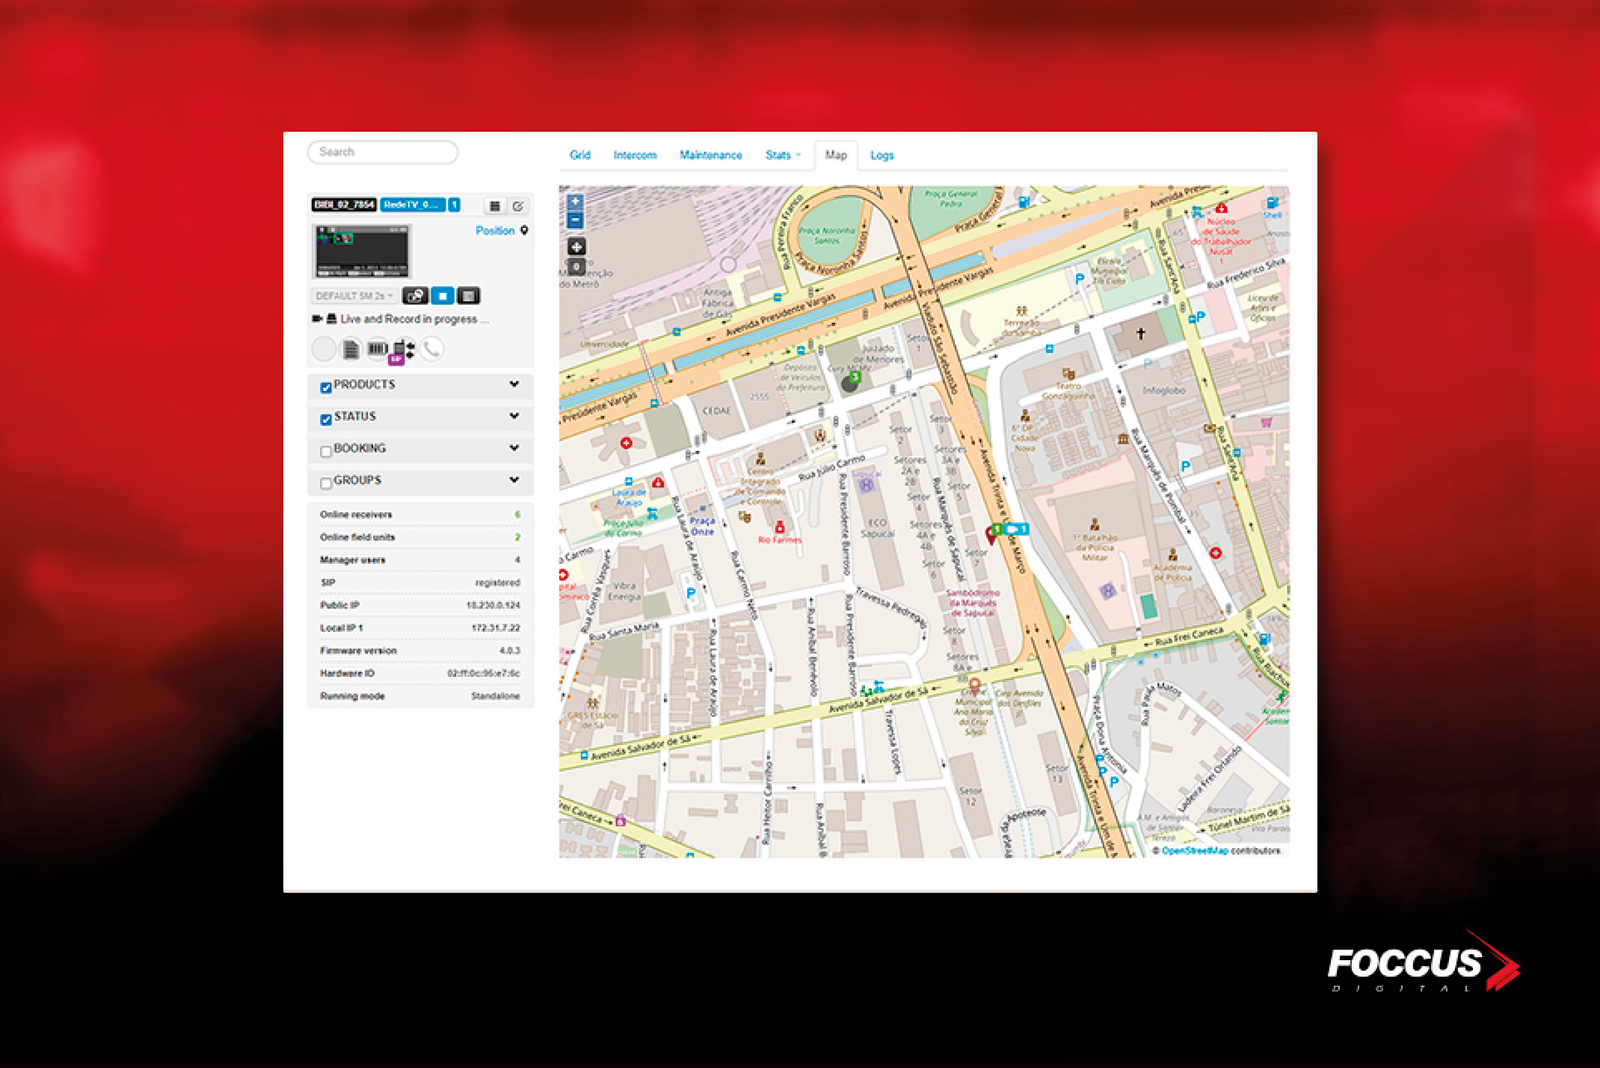Screen dimensions: 1600x1068
Task: Uncheck the STATUS checkbox
Action: click(x=326, y=419)
